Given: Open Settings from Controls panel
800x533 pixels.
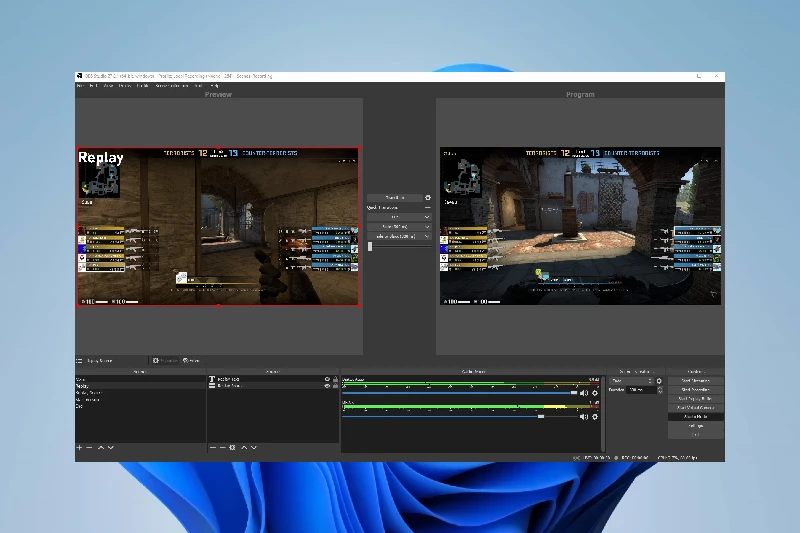Looking at the screenshot, I should (x=695, y=426).
